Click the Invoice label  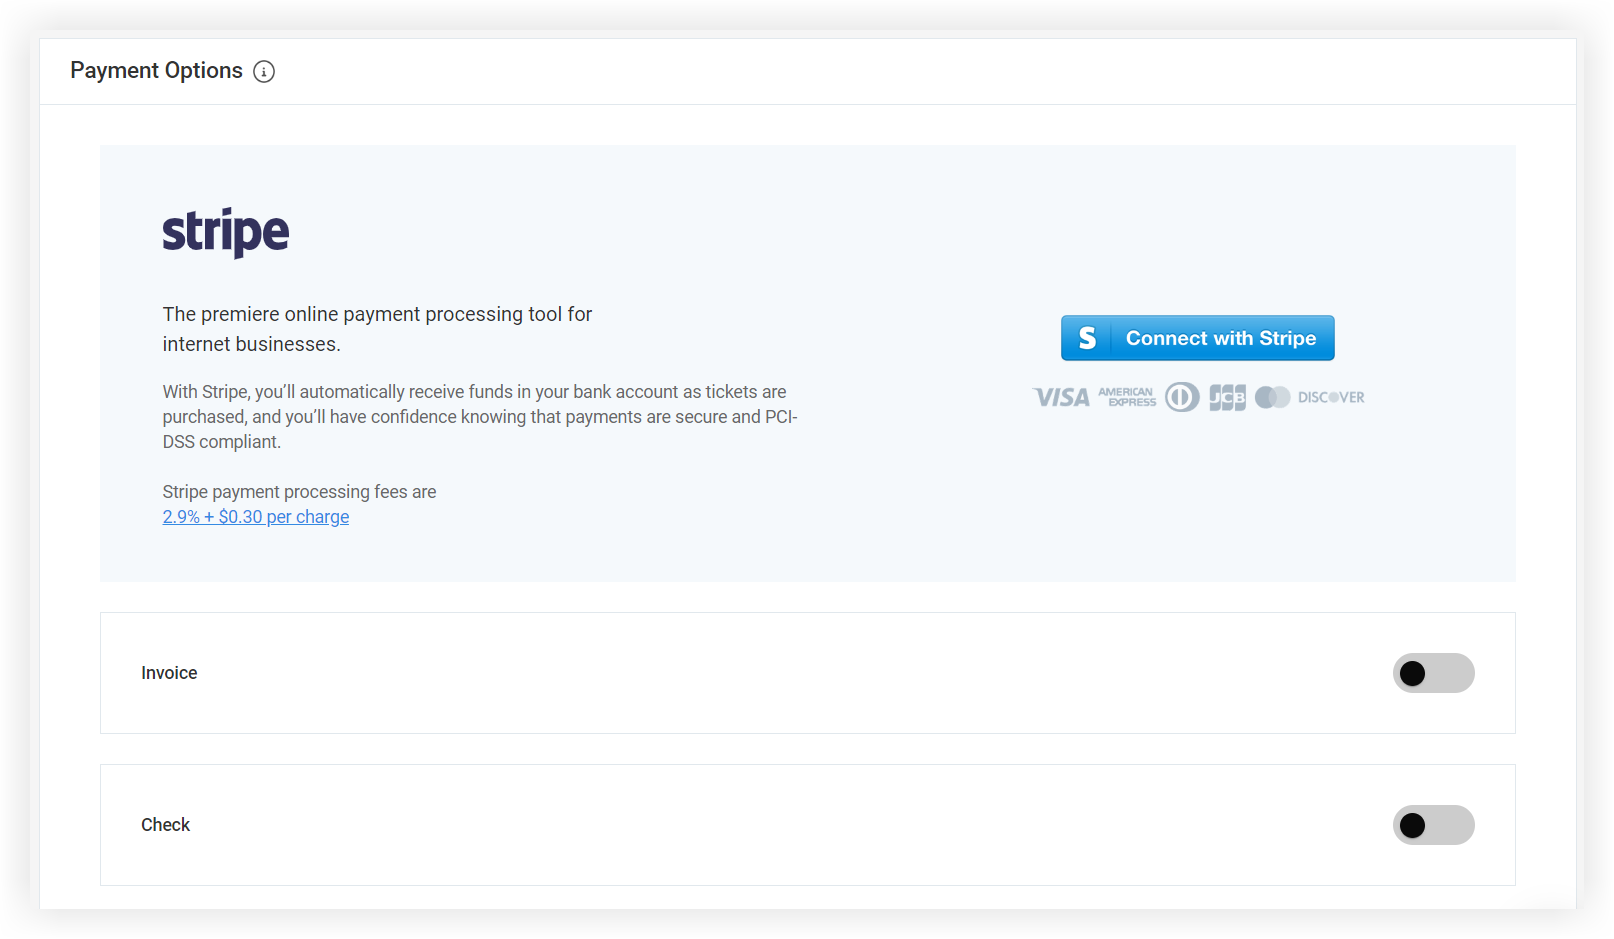(x=169, y=673)
